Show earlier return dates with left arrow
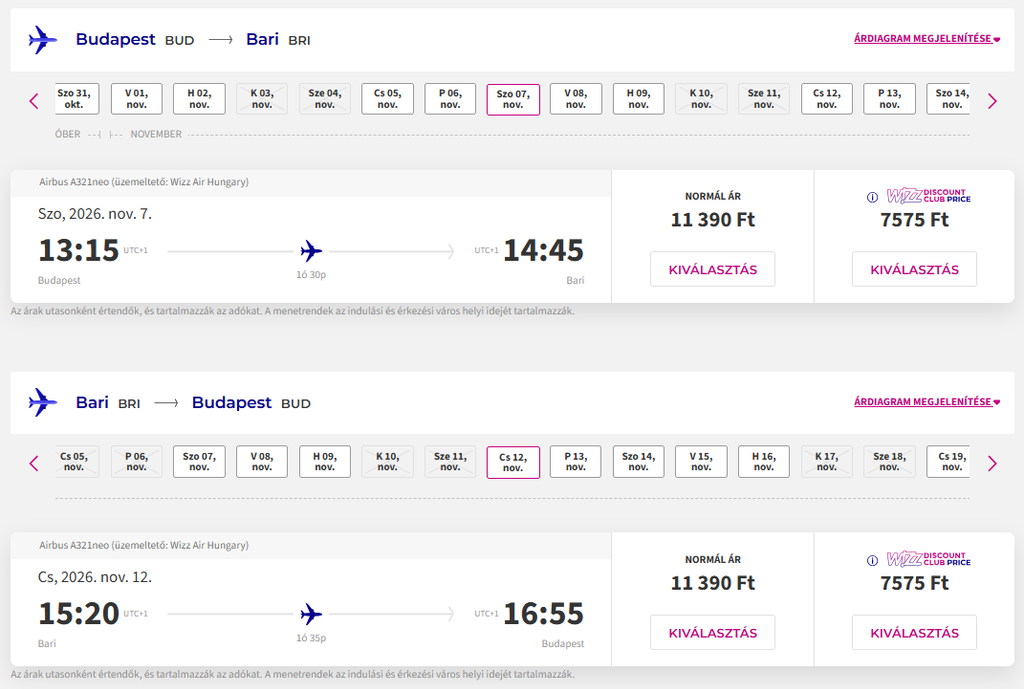This screenshot has width=1024, height=689. (34, 464)
